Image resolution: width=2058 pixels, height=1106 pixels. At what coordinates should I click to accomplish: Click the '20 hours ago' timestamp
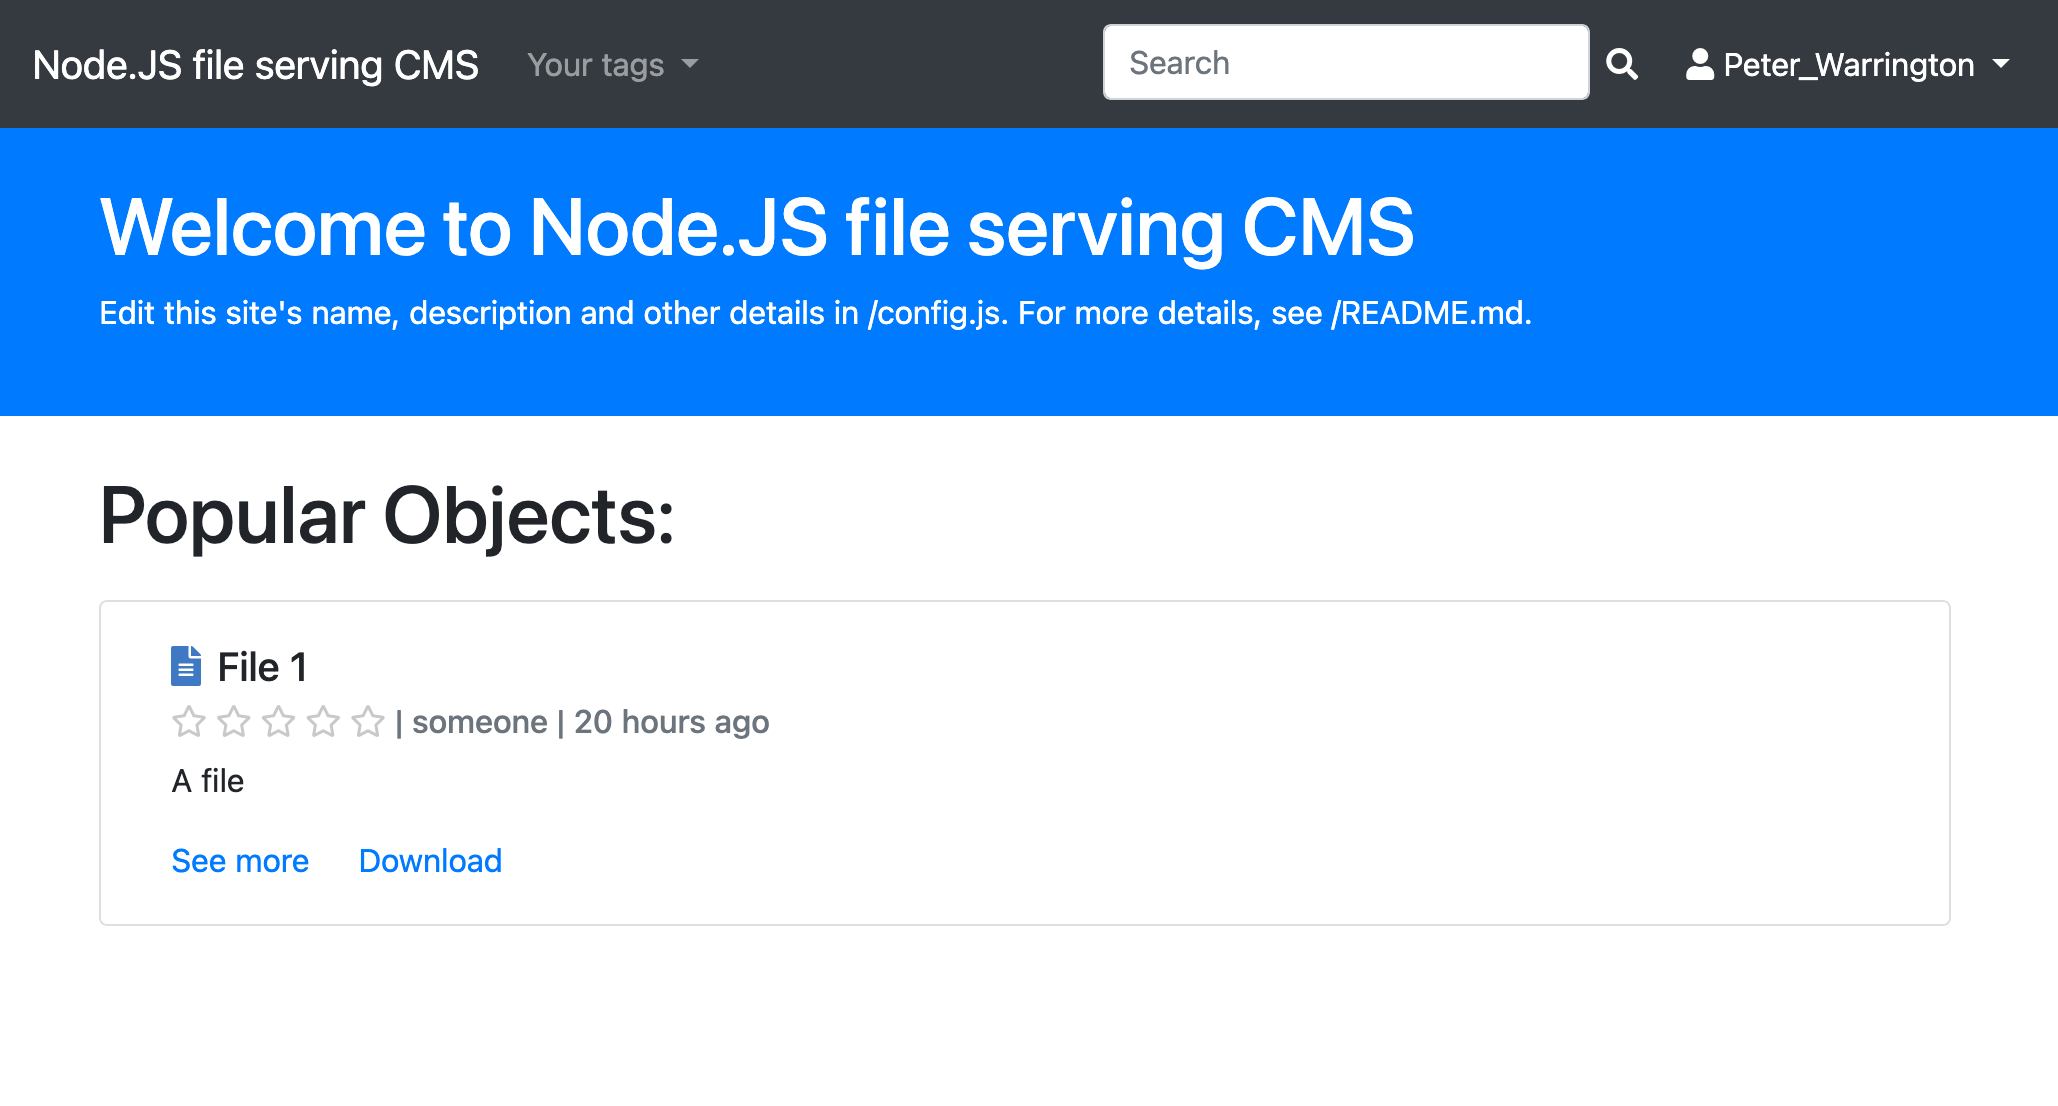tap(671, 722)
